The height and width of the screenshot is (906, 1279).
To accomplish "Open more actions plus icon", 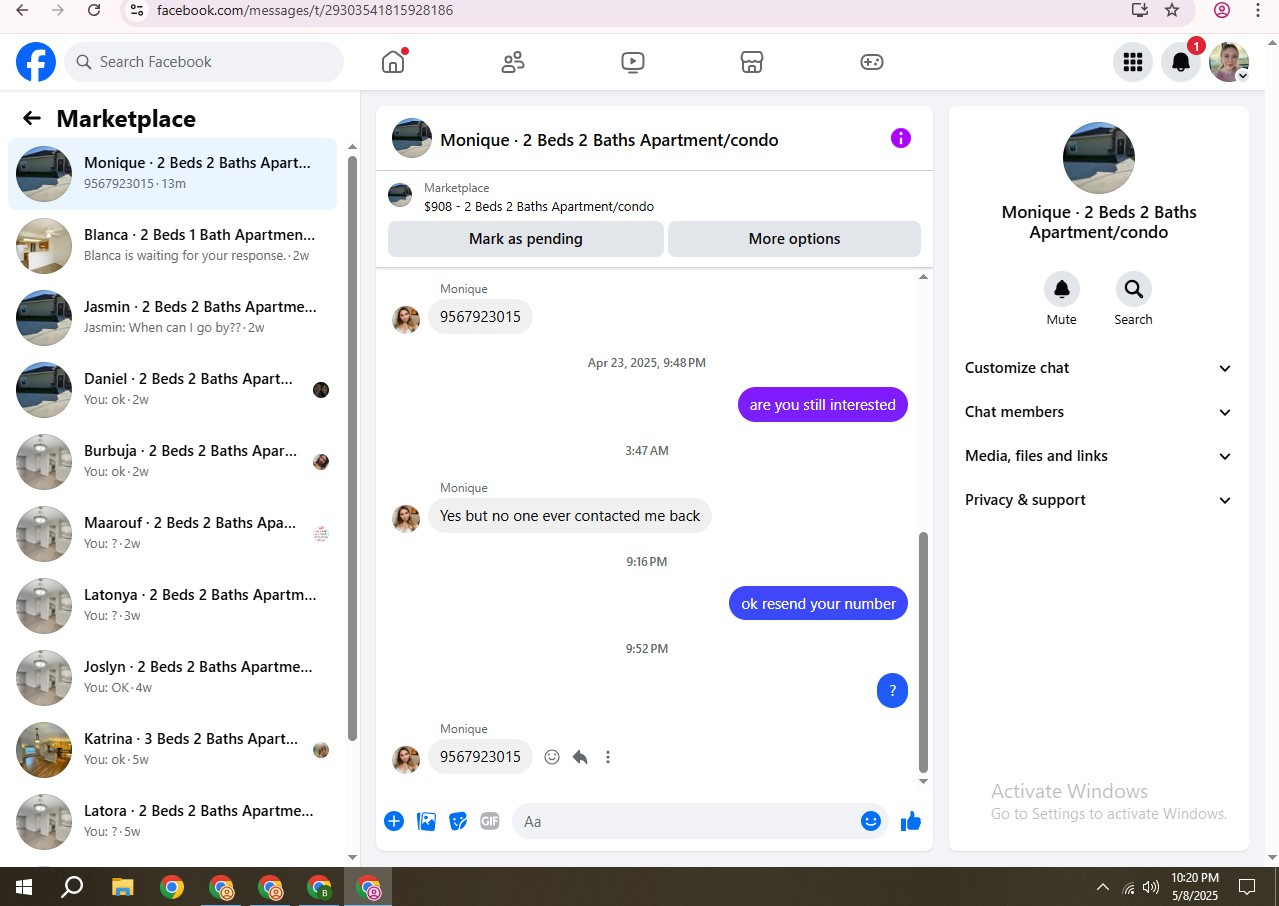I will [x=394, y=821].
